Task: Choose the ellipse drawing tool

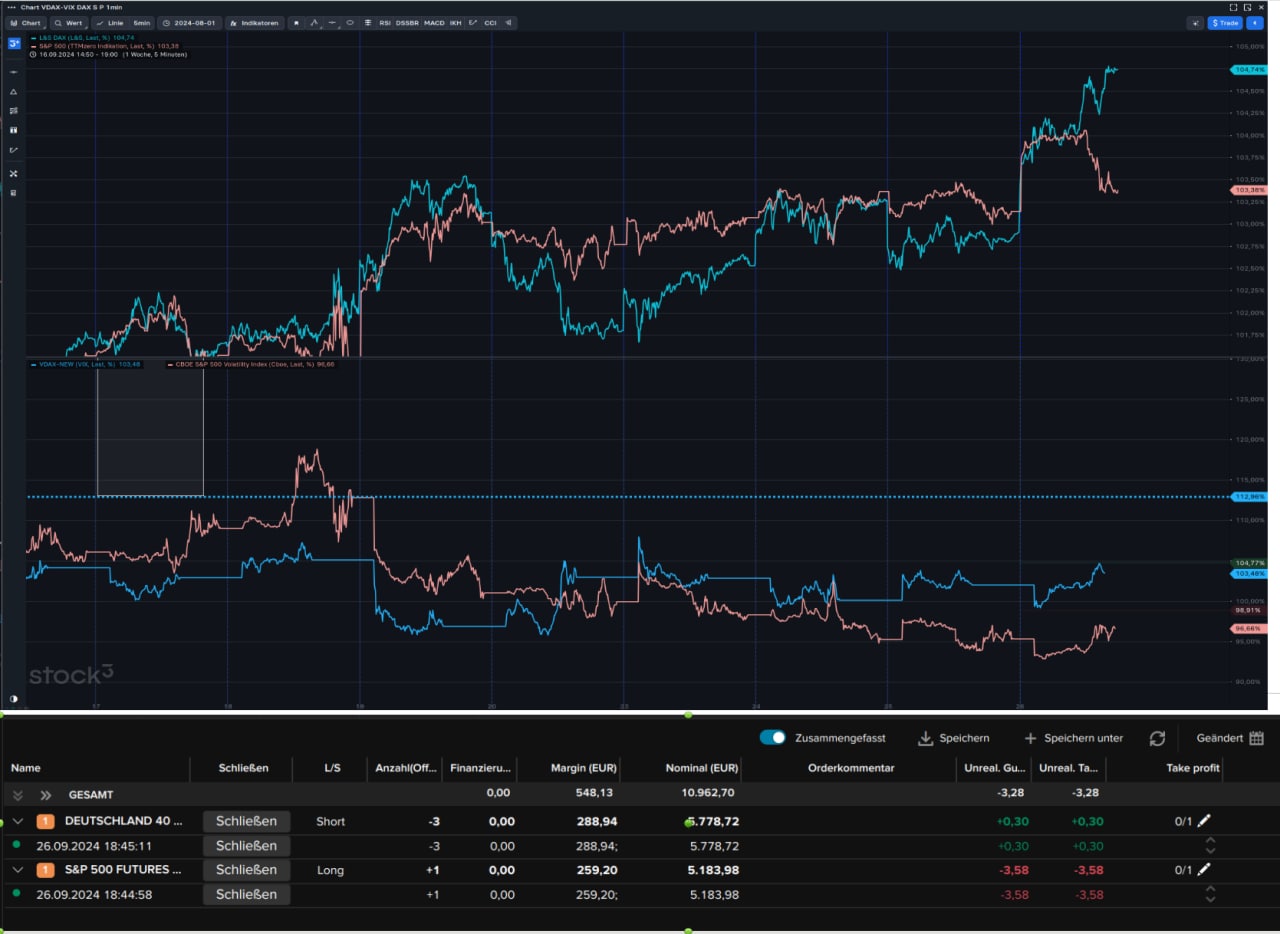Action: 350,22
